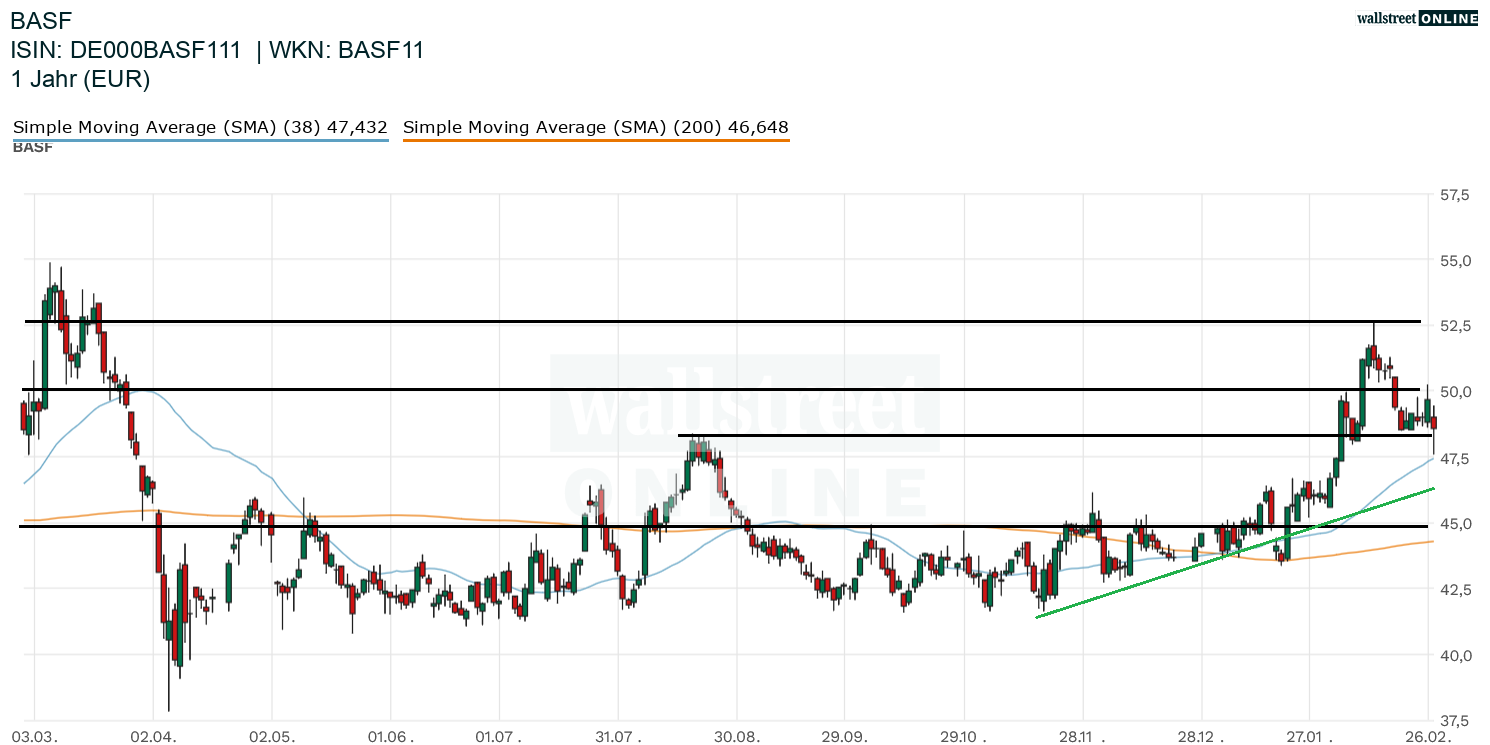Click the orange SMA 200 legend line
The height and width of the screenshot is (745, 1490).
click(595, 141)
